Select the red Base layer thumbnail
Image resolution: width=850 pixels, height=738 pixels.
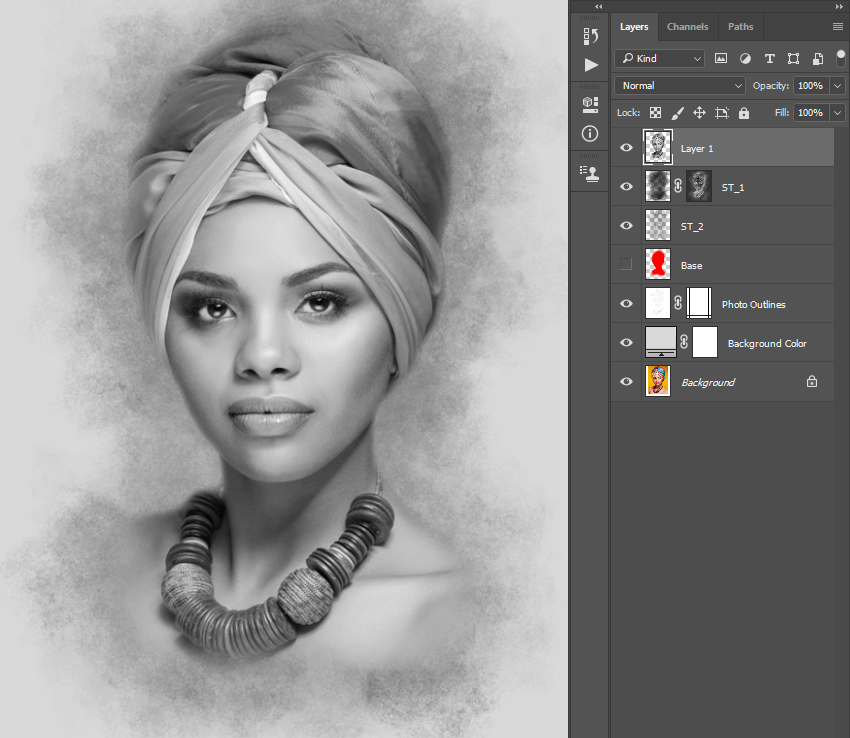click(658, 264)
